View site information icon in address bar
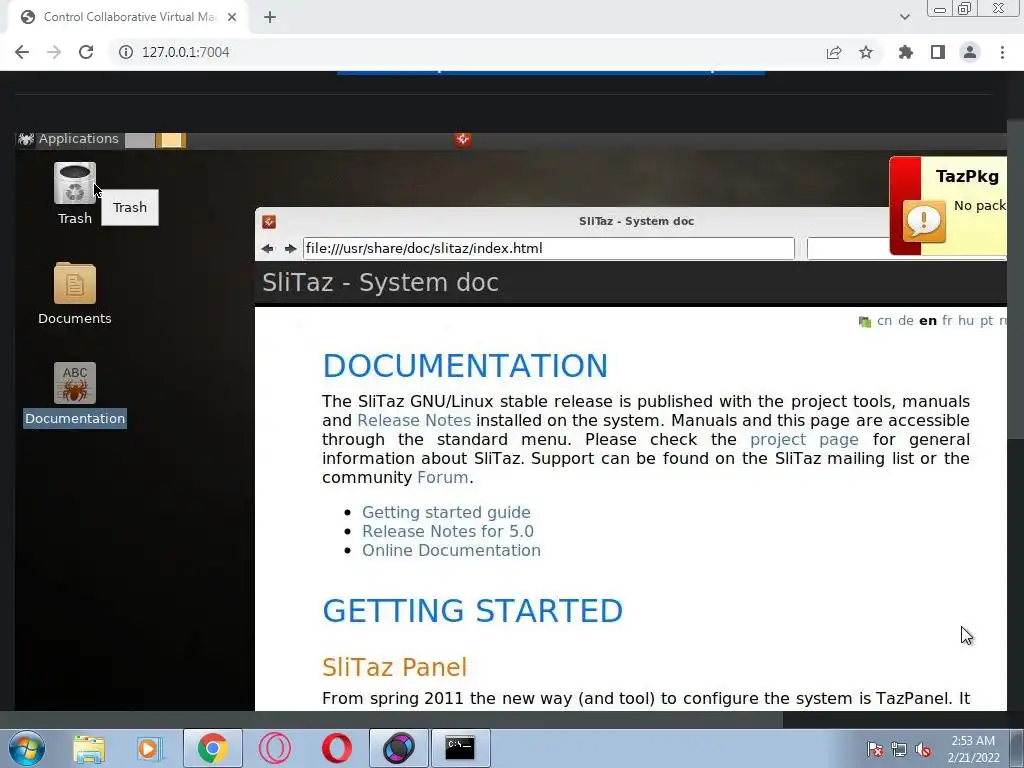Viewport: 1024px width, 768px height. (x=125, y=52)
